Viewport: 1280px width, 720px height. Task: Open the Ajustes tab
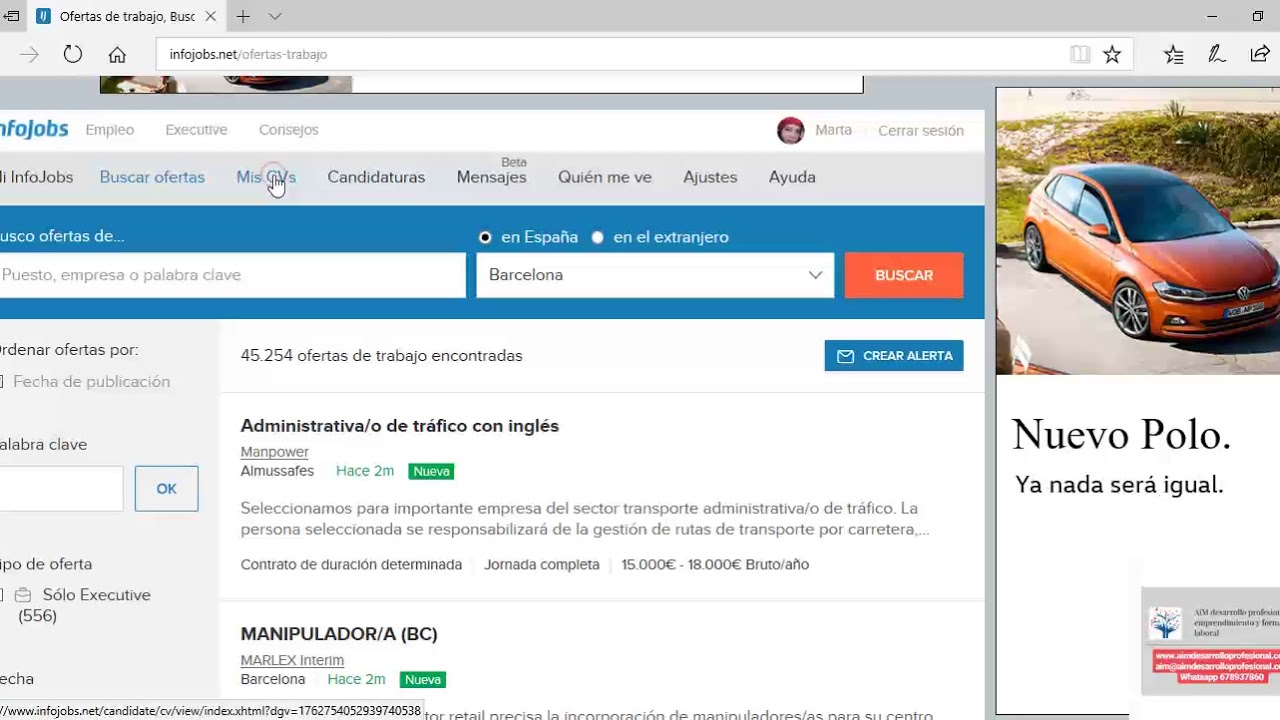point(710,177)
